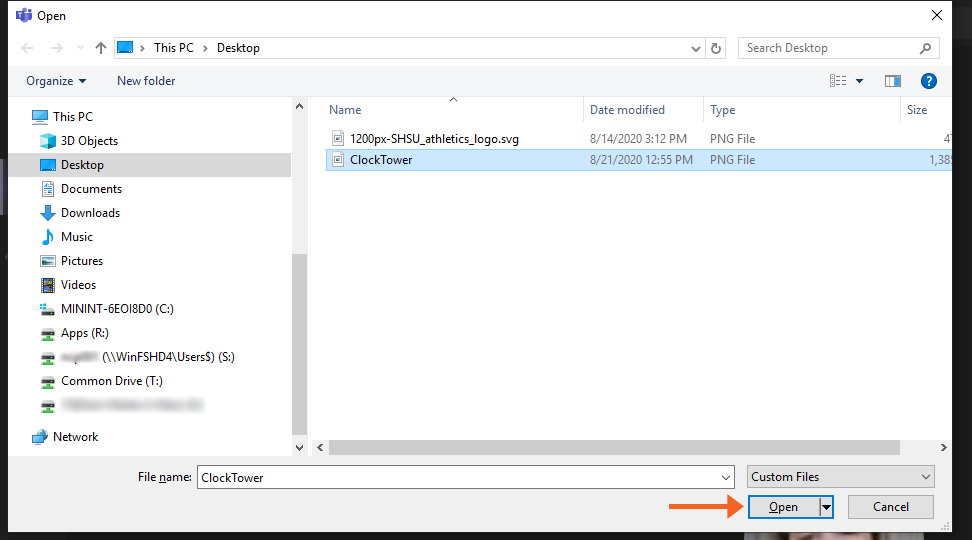Screen dimensions: 972x540
Task: Click the Help question mark icon
Action: tap(928, 81)
